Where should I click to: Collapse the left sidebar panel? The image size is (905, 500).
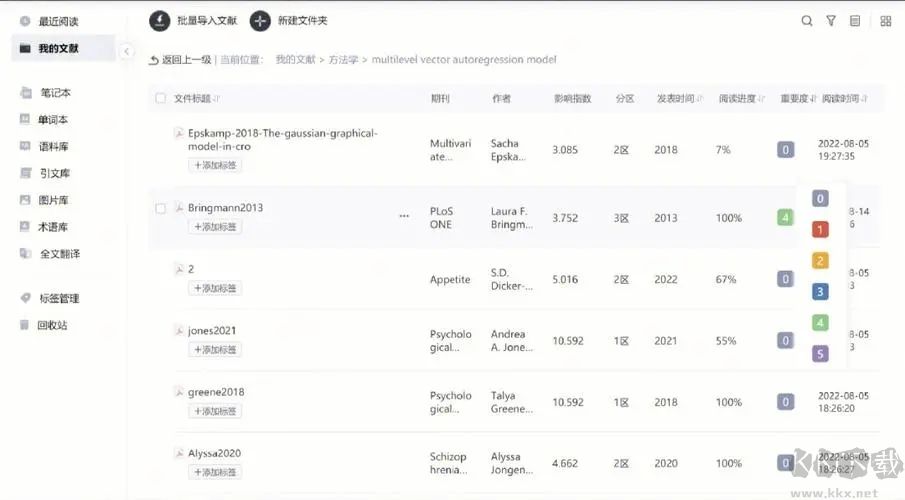tap(127, 52)
